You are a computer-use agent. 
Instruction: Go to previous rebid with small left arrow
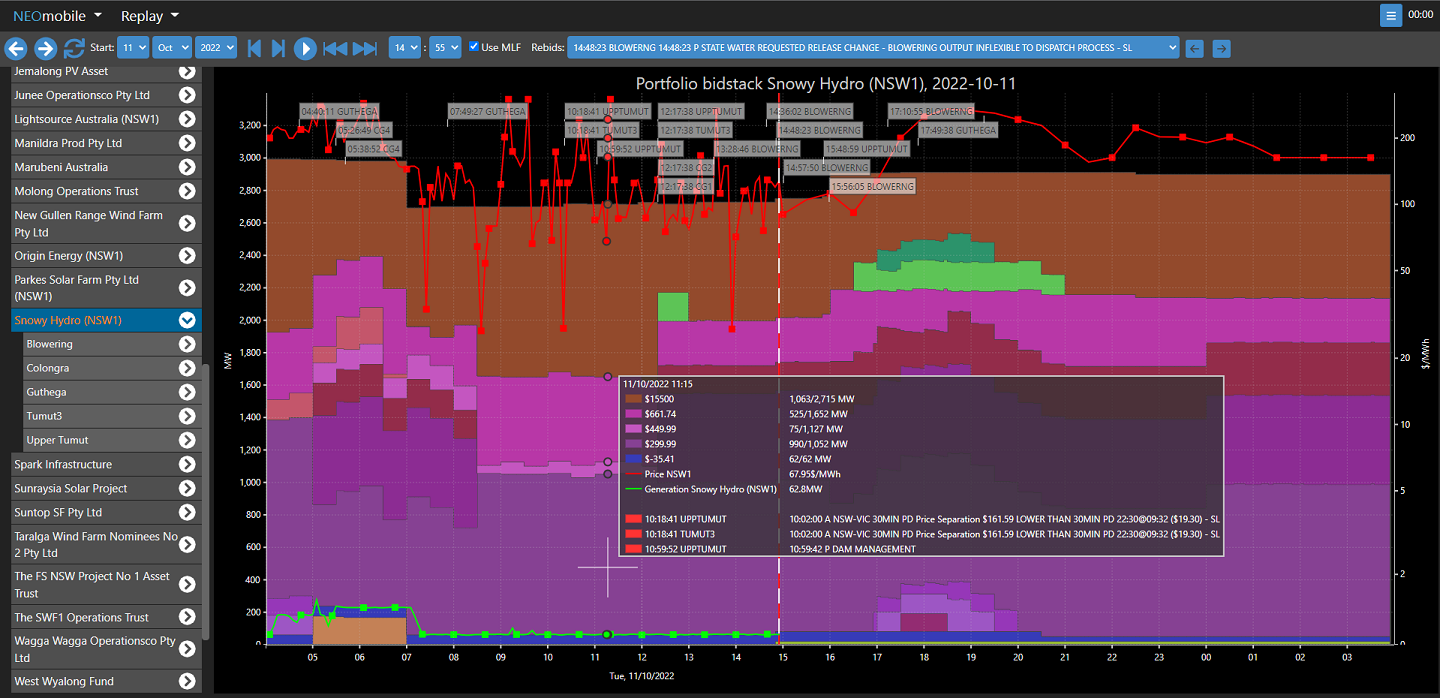click(x=1194, y=48)
